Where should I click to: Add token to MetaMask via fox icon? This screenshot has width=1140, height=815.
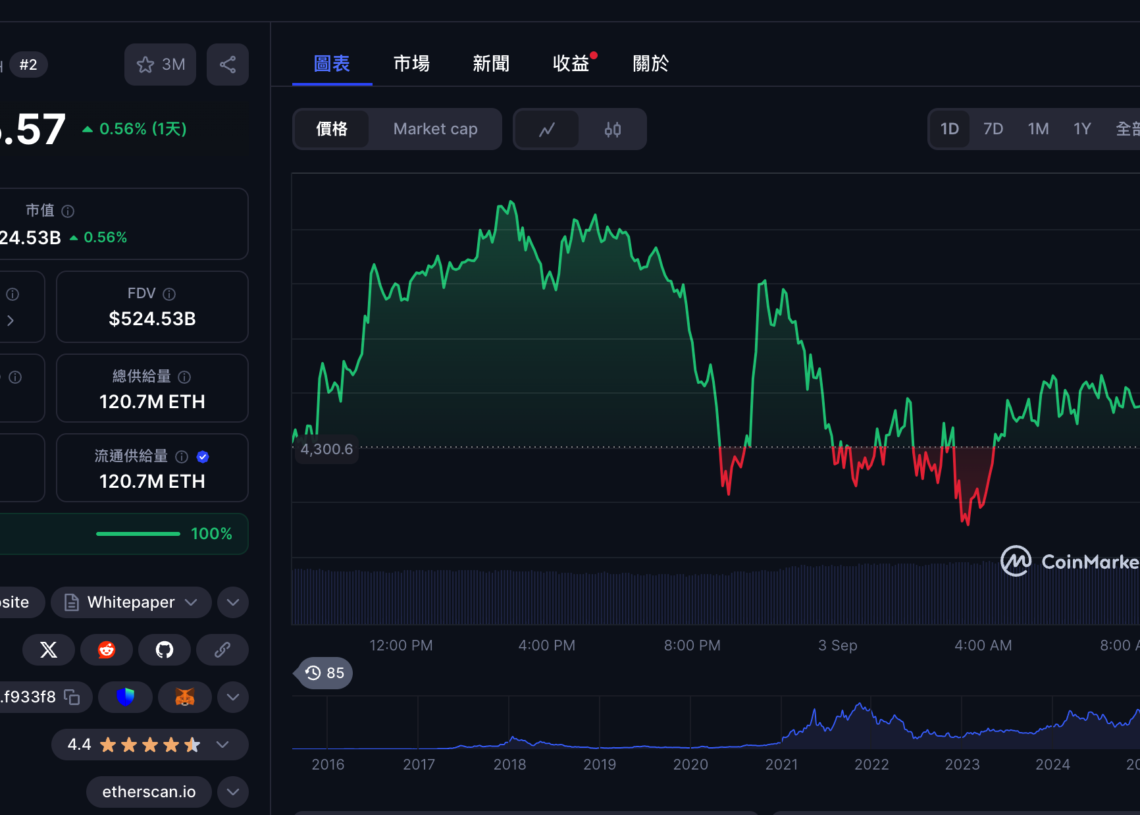click(x=183, y=697)
